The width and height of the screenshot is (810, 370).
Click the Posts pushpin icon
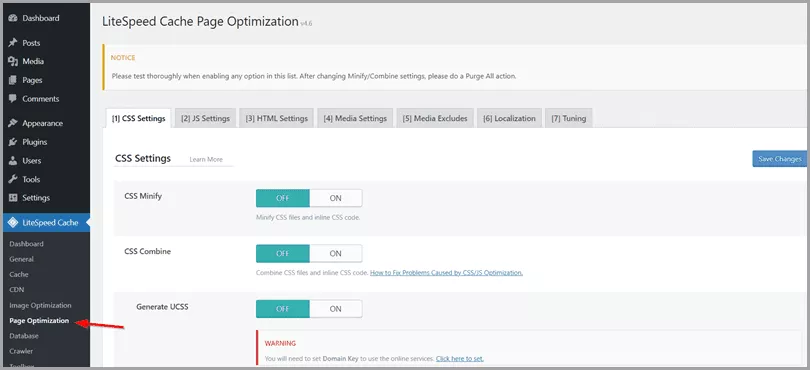click(13, 43)
